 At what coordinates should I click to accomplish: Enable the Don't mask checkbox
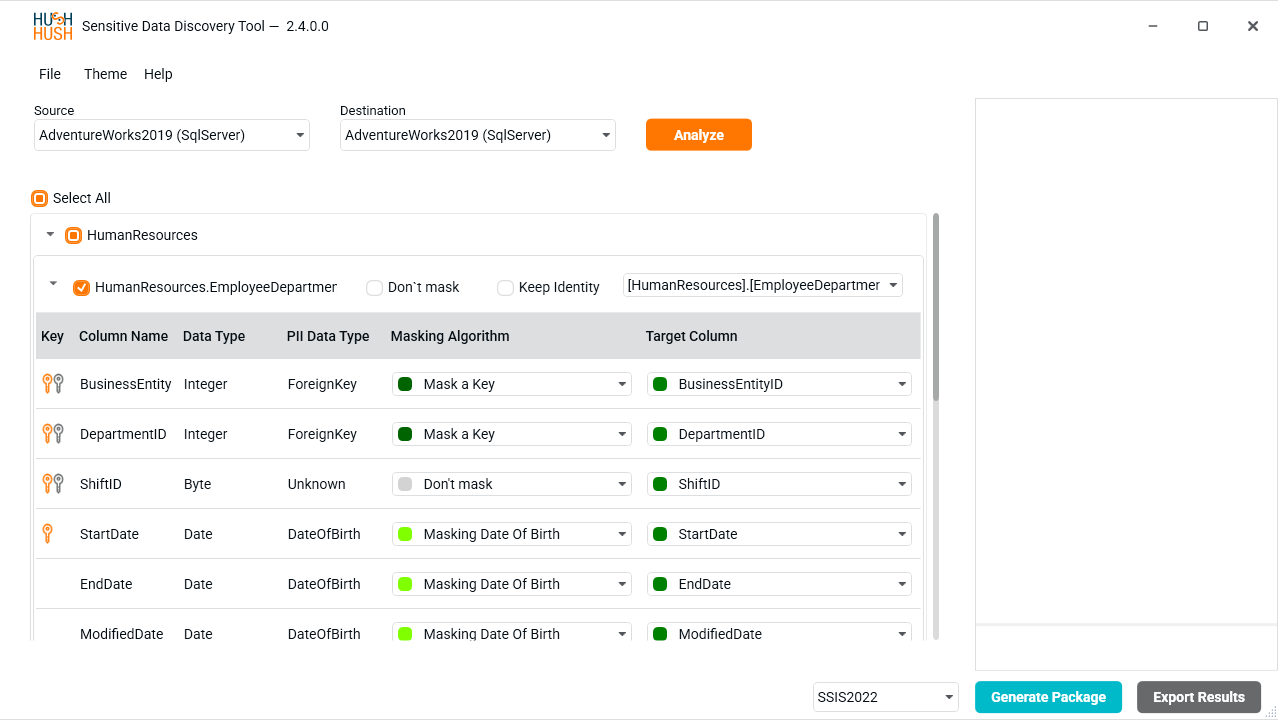point(375,288)
